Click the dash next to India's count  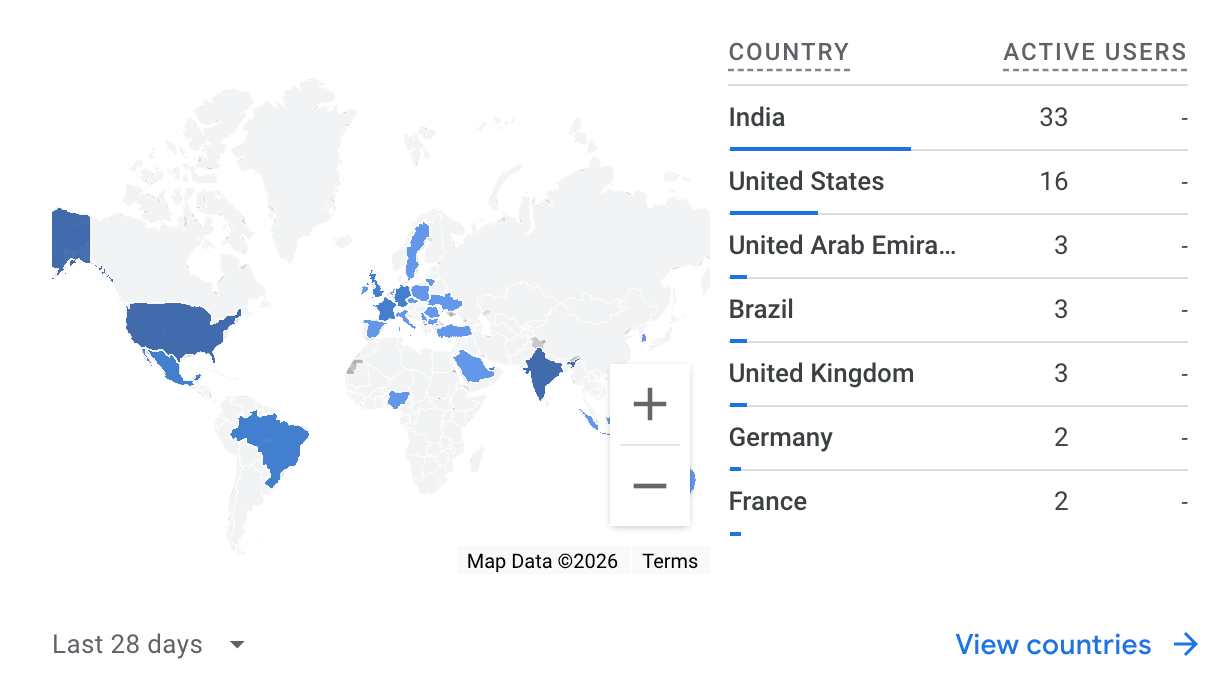click(1184, 117)
